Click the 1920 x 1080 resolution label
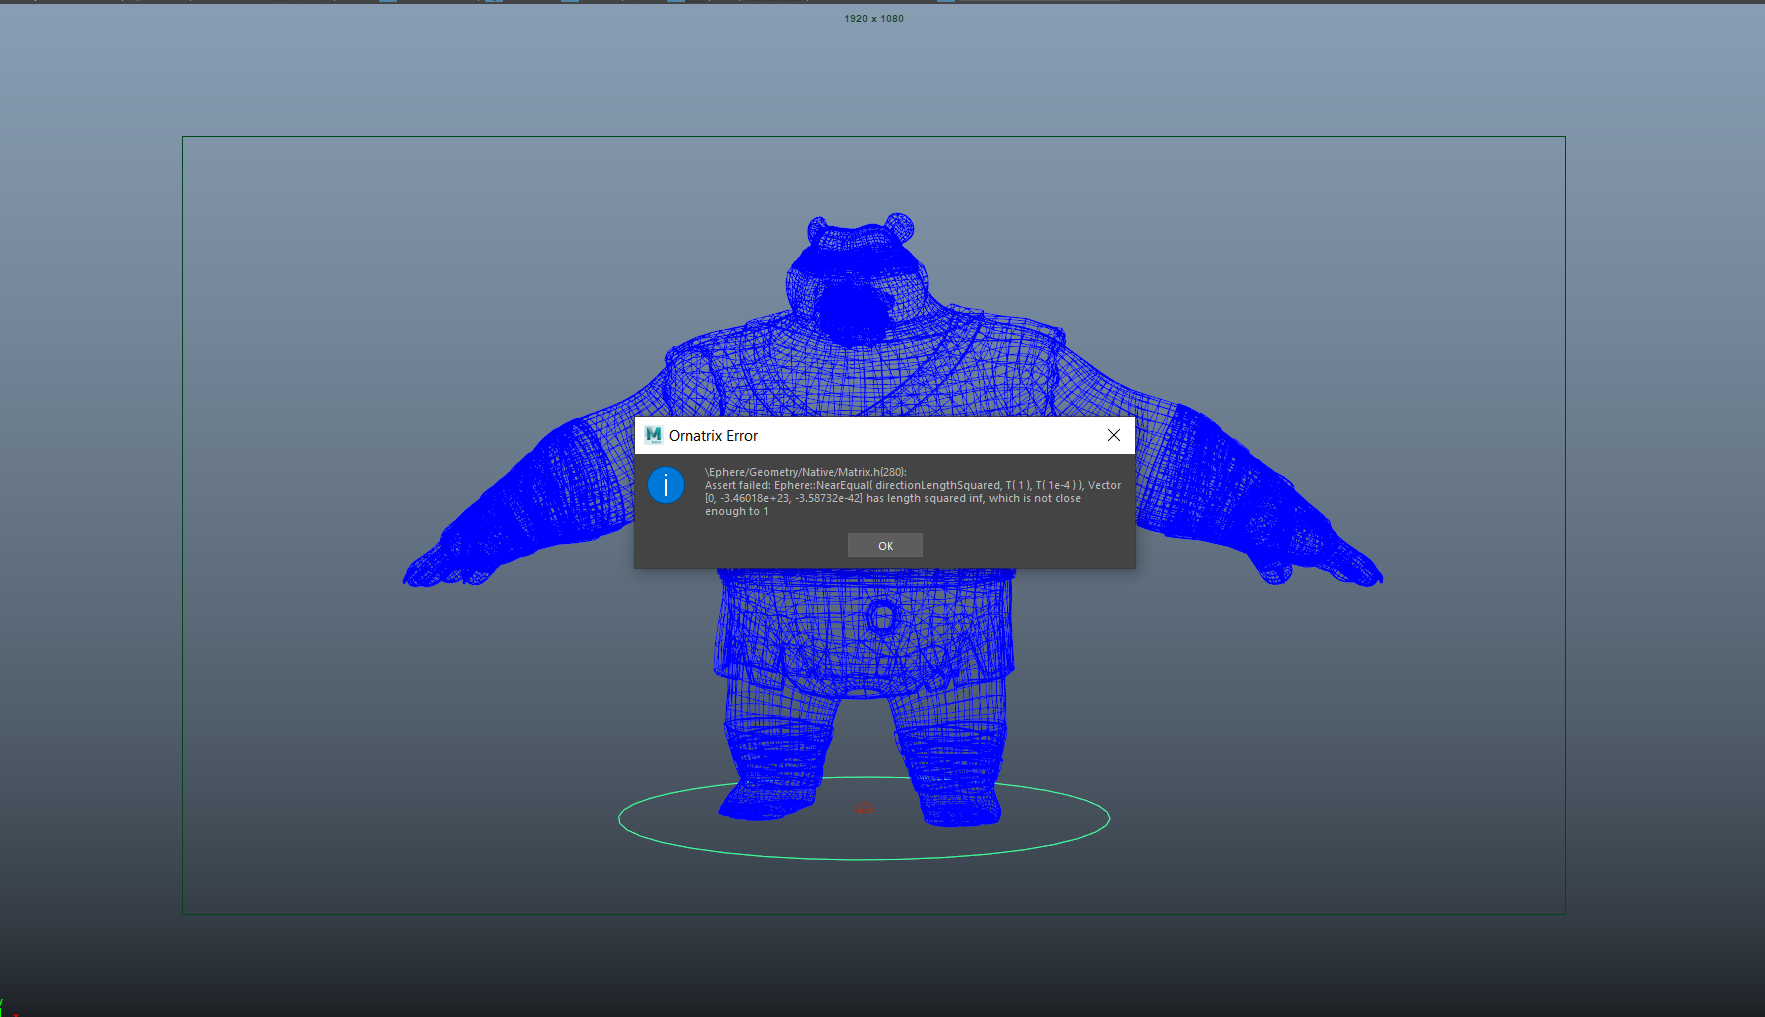This screenshot has height=1017, width=1765. (x=873, y=19)
